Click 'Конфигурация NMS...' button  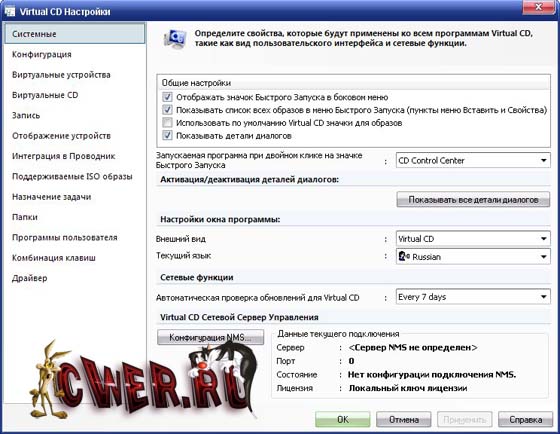[210, 337]
